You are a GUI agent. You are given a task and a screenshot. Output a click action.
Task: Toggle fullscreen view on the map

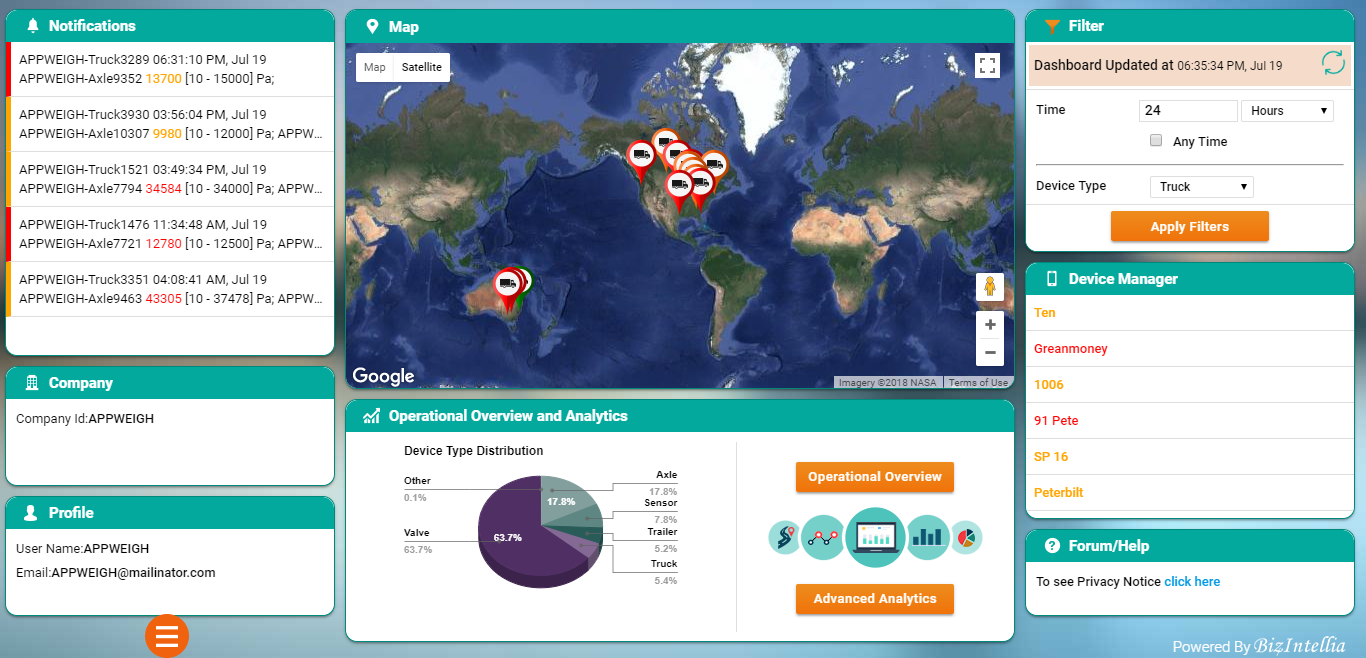987,66
